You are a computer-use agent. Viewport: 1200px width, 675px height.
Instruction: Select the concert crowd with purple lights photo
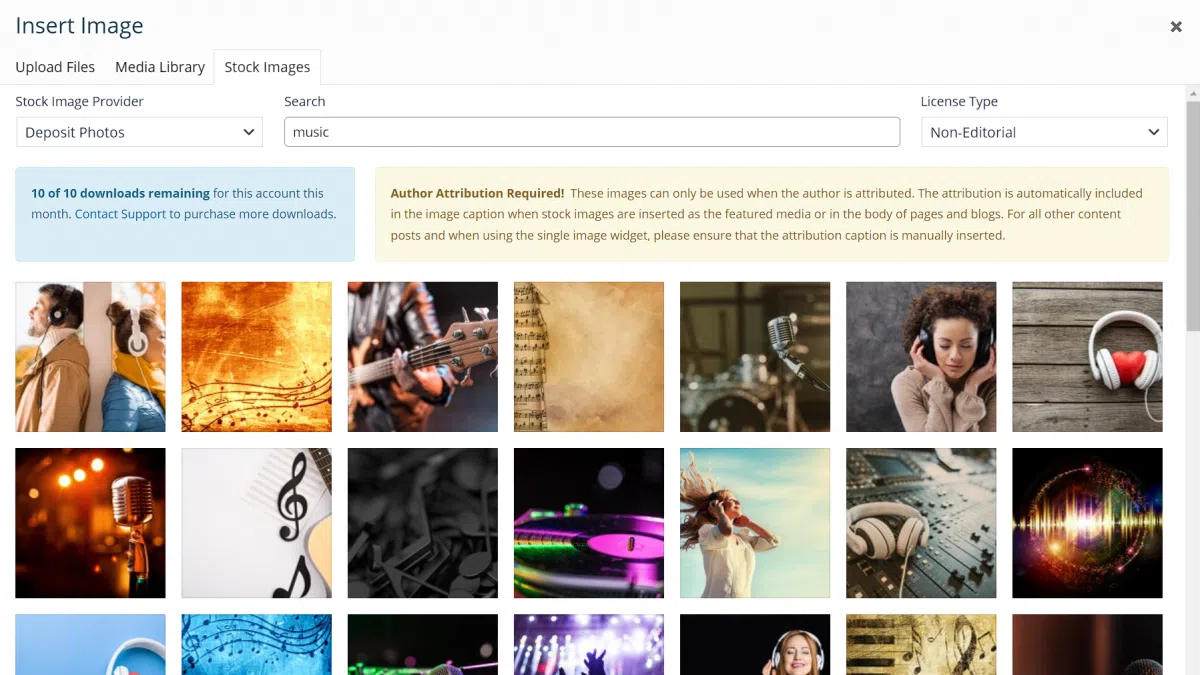(588, 645)
